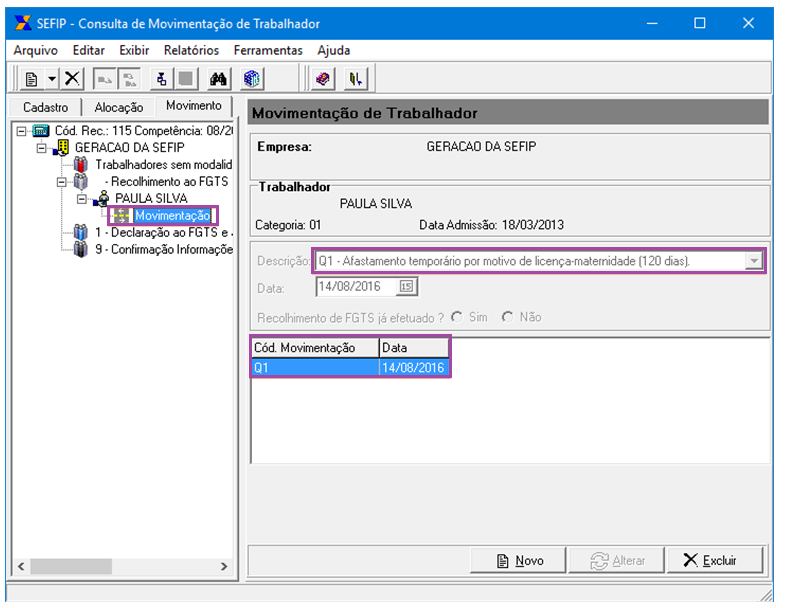The height and width of the screenshot is (608, 791).
Task: Click the purple help book icon
Action: point(323,79)
